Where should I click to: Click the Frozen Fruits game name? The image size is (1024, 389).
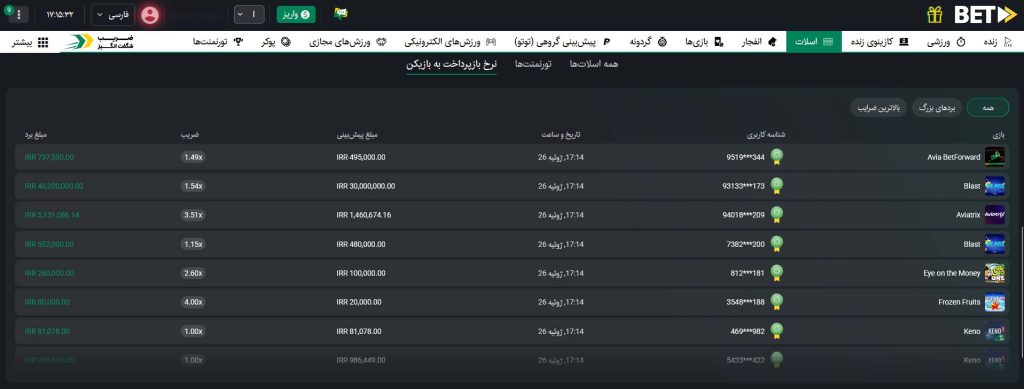(959, 302)
